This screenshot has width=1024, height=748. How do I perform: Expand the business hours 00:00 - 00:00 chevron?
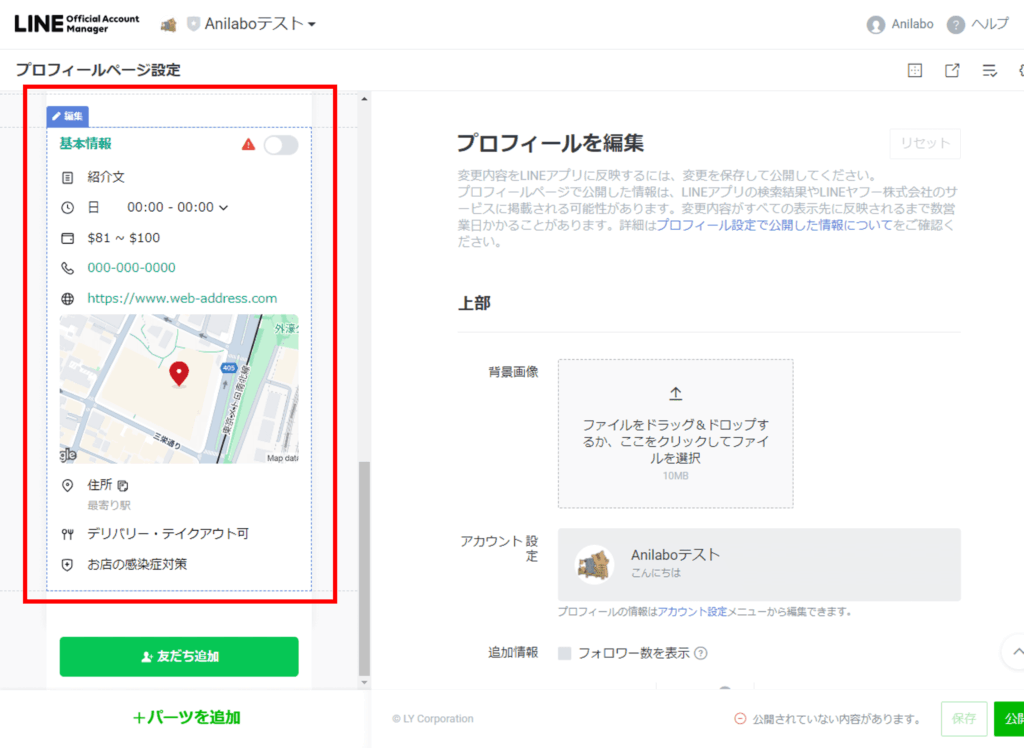[x=223, y=208]
